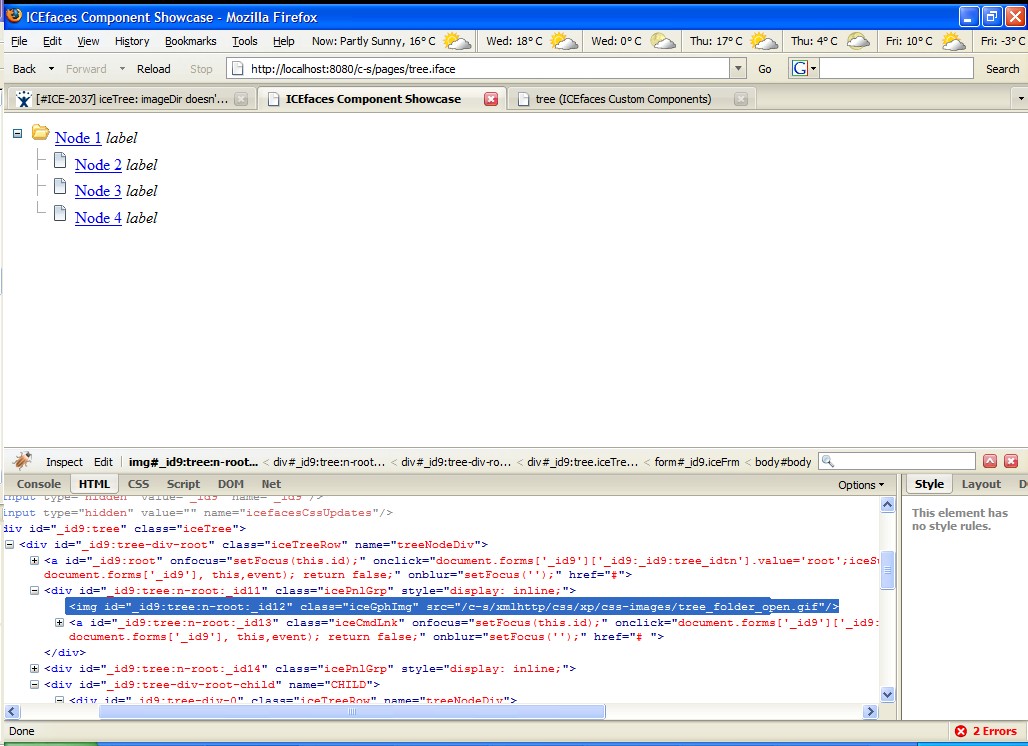Click the horizontal scrollbar left arrow
This screenshot has width=1028, height=746.
tap(12, 711)
